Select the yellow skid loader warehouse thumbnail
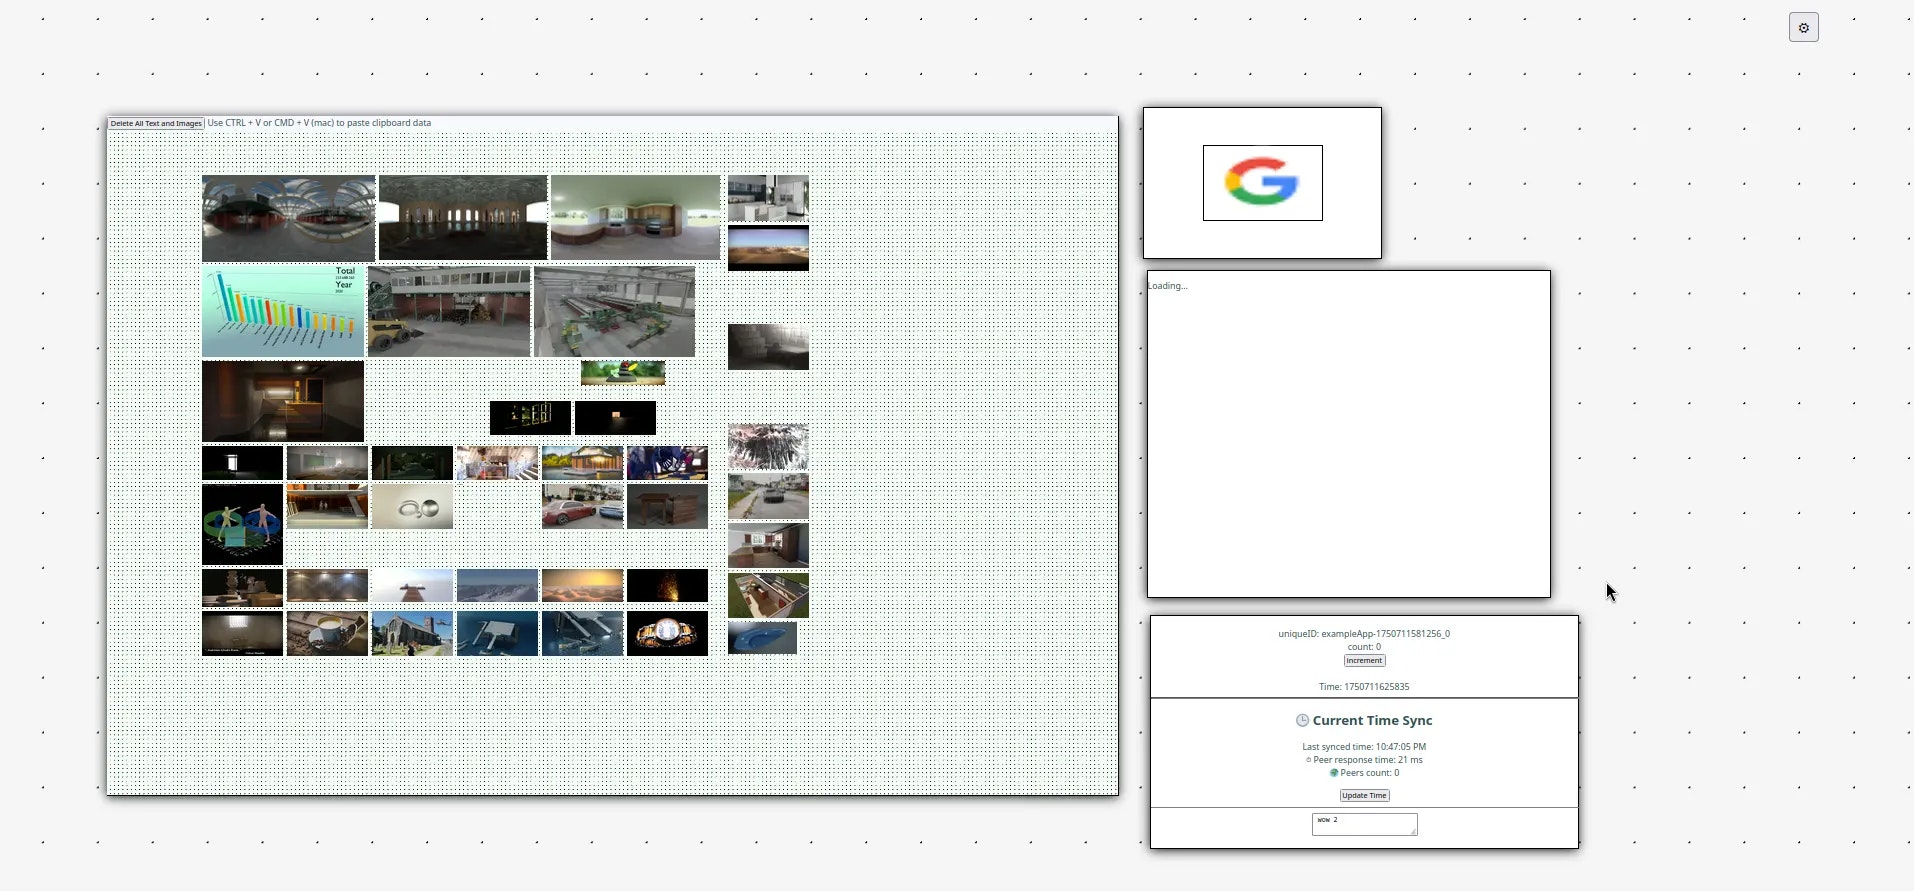The image size is (1914, 891). pyautogui.click(x=449, y=311)
